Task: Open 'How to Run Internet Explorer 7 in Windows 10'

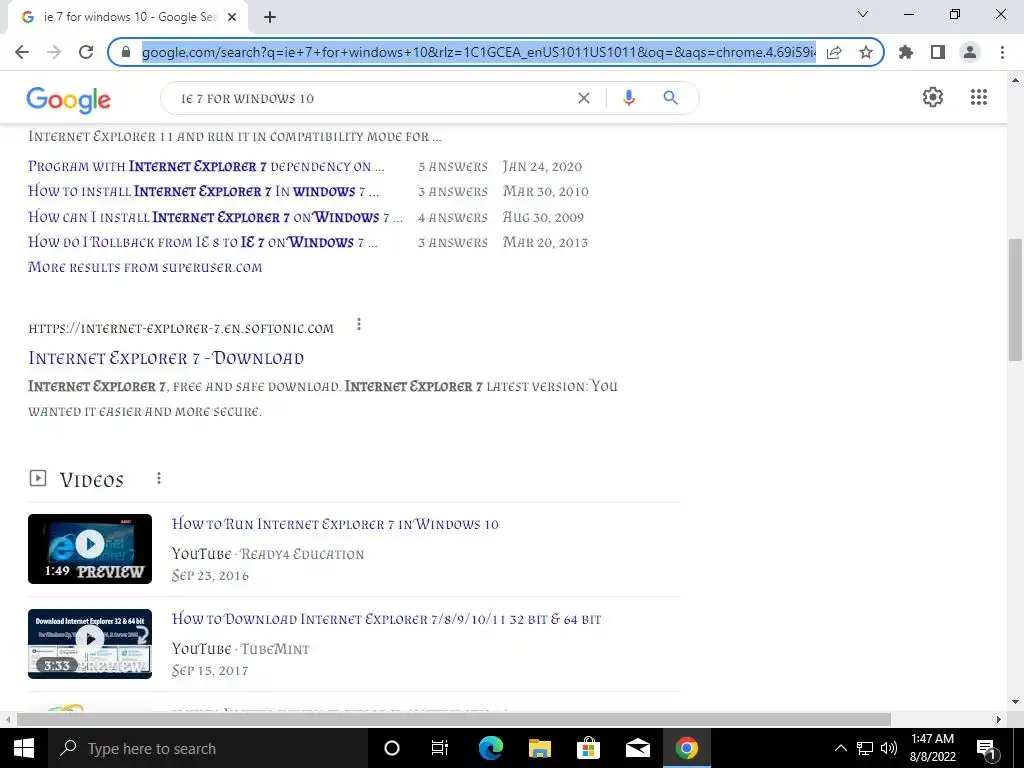Action: pyautogui.click(x=335, y=524)
